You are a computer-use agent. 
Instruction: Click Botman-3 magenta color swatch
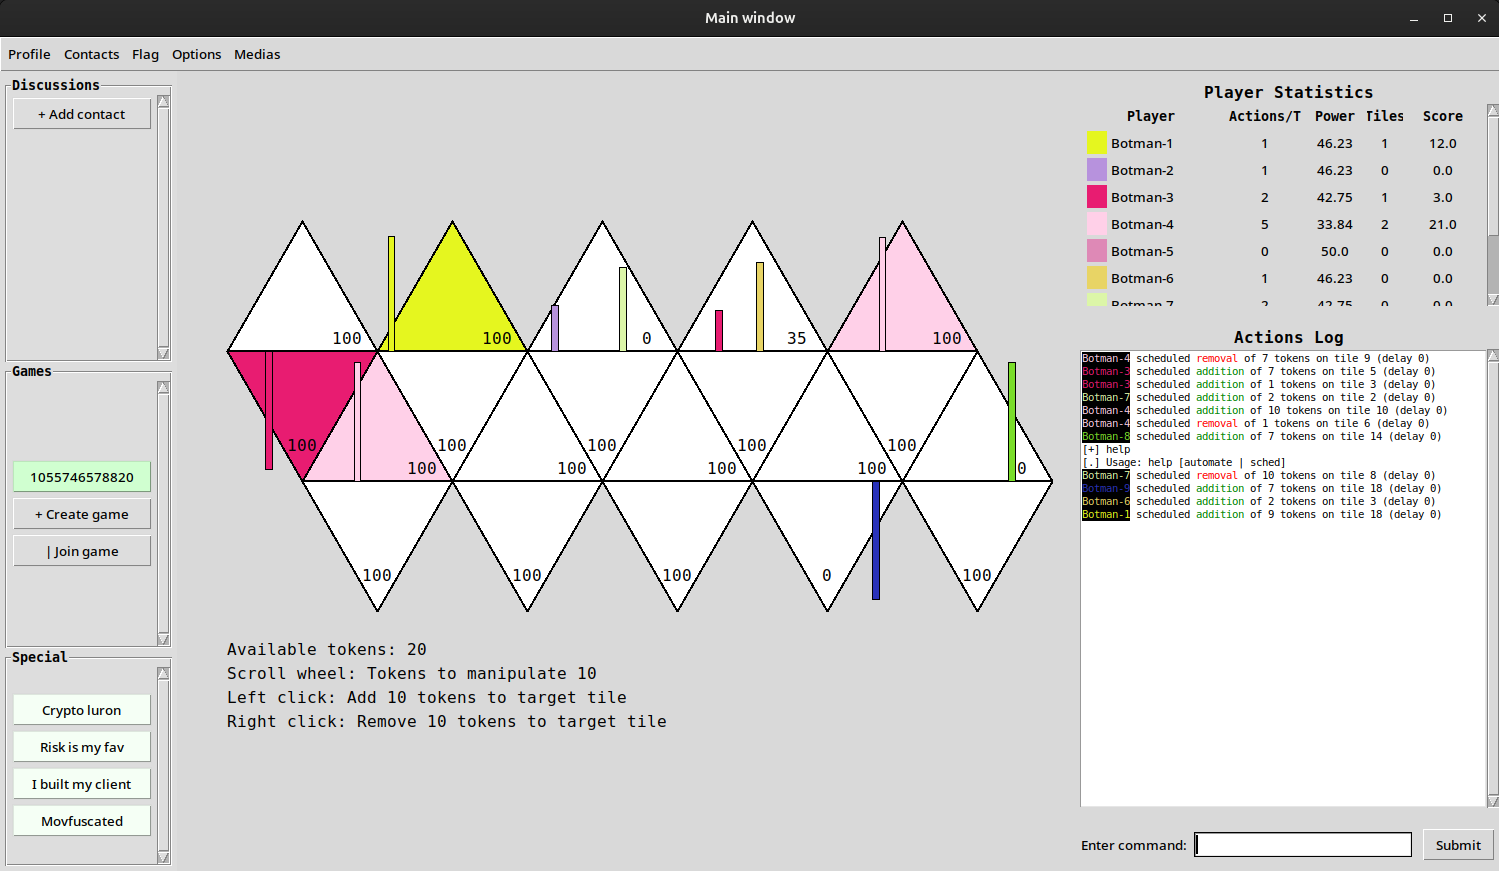pyautogui.click(x=1097, y=197)
